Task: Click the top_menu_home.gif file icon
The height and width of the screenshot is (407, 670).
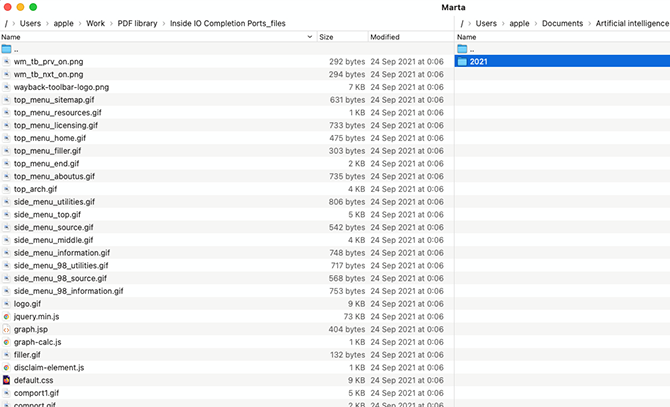Action: tap(6, 138)
